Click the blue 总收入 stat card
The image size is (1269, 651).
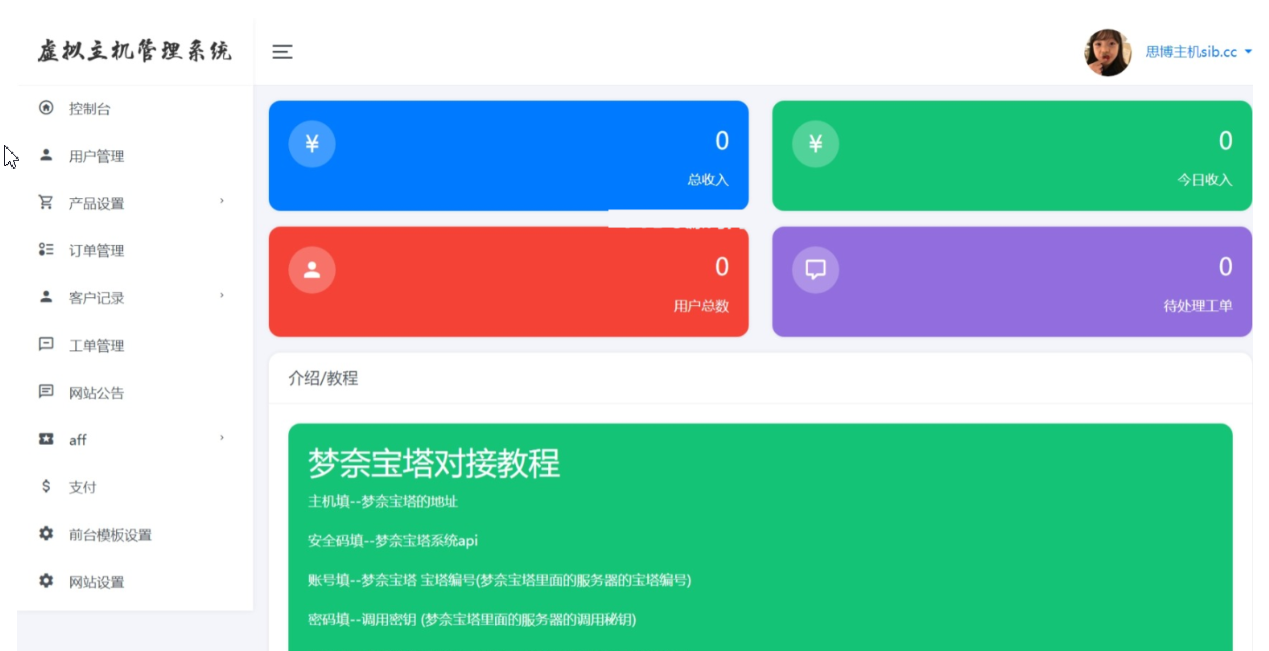pyautogui.click(x=508, y=155)
